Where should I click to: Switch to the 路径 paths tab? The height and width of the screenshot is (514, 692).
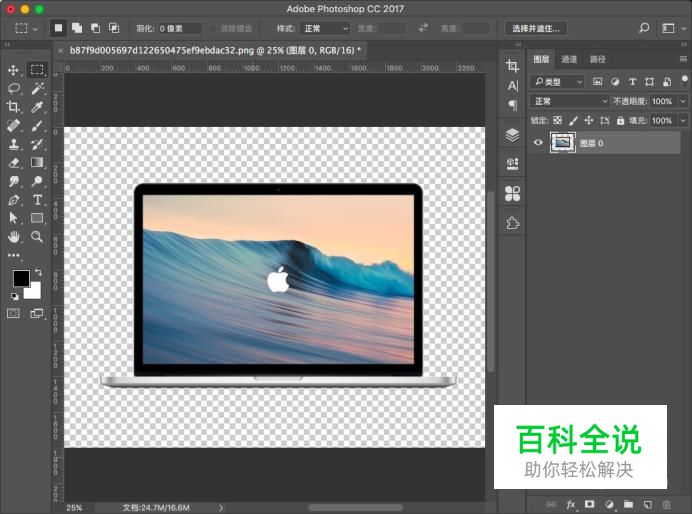(597, 59)
